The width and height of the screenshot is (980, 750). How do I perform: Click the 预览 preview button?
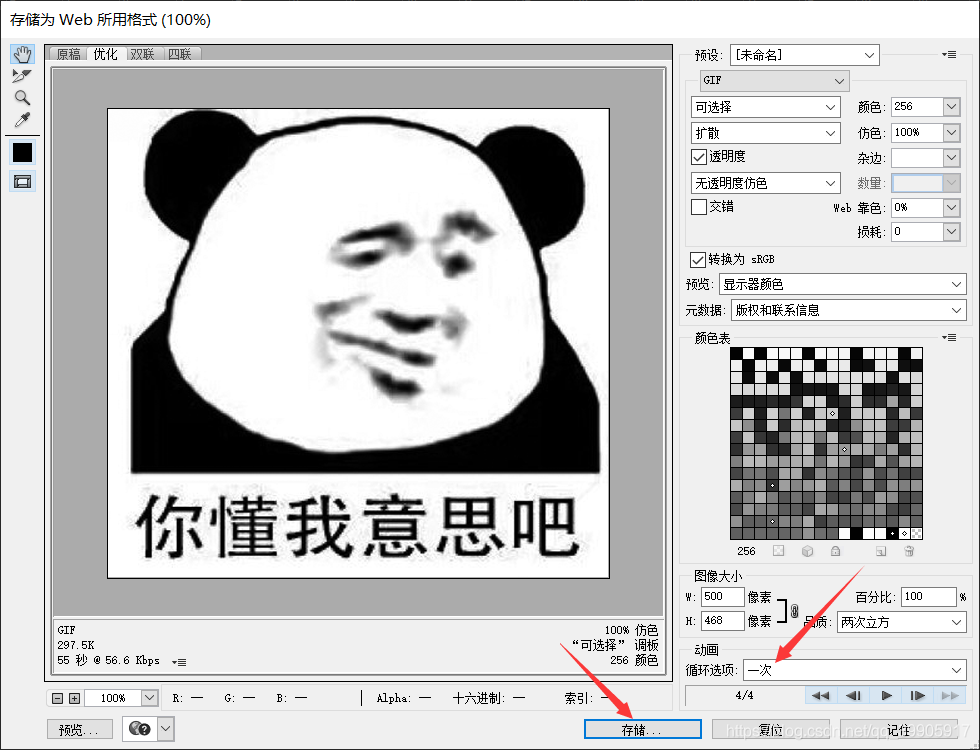point(79,729)
